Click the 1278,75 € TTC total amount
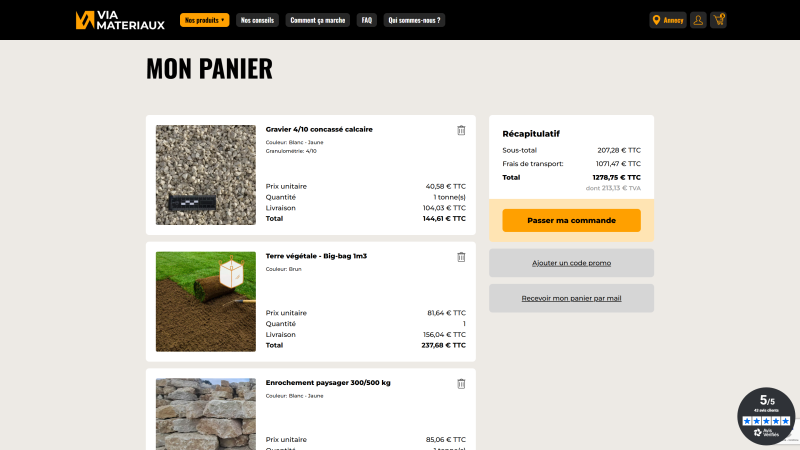The image size is (800, 450). (x=616, y=178)
